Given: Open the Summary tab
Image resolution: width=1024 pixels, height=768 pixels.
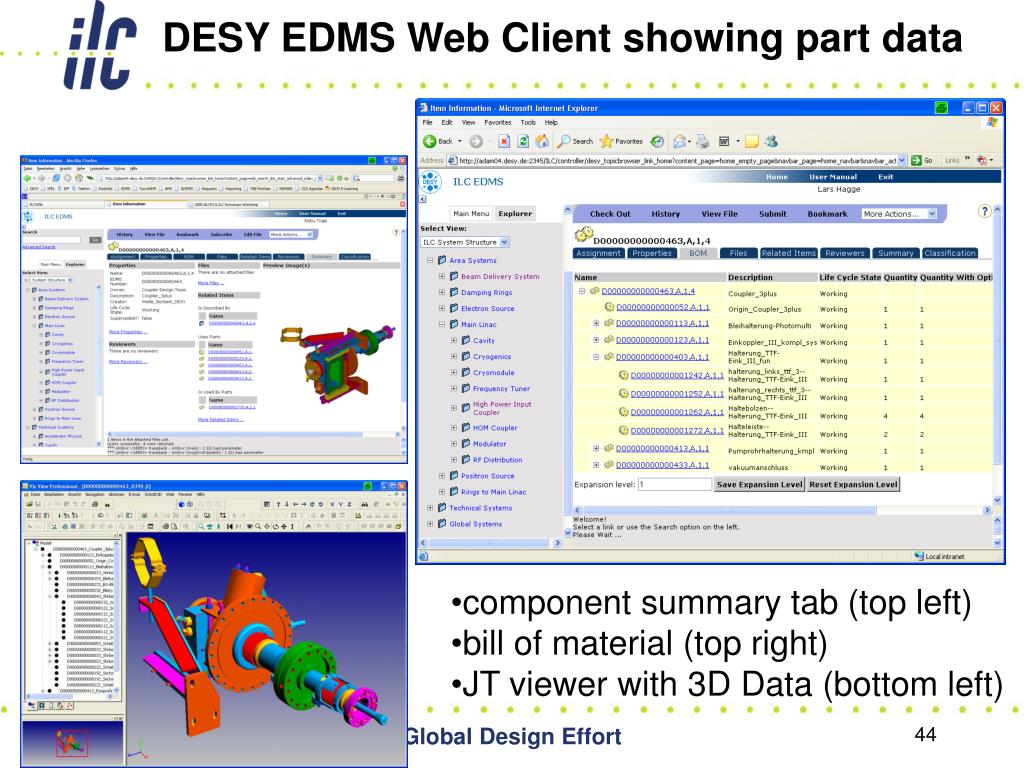Looking at the screenshot, I should 895,253.
